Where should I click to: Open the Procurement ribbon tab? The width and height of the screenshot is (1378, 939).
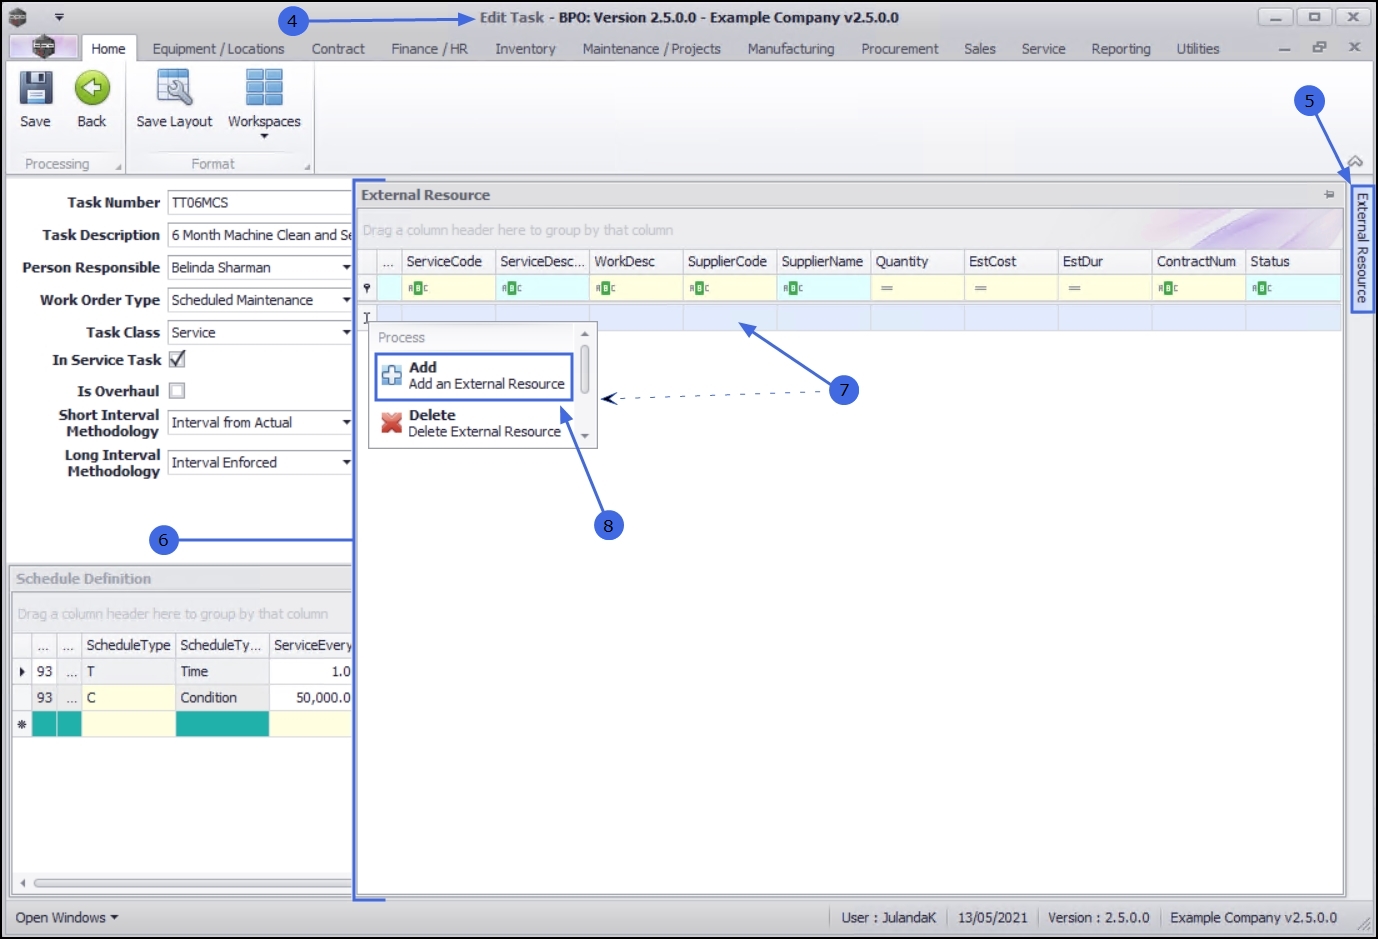point(900,48)
